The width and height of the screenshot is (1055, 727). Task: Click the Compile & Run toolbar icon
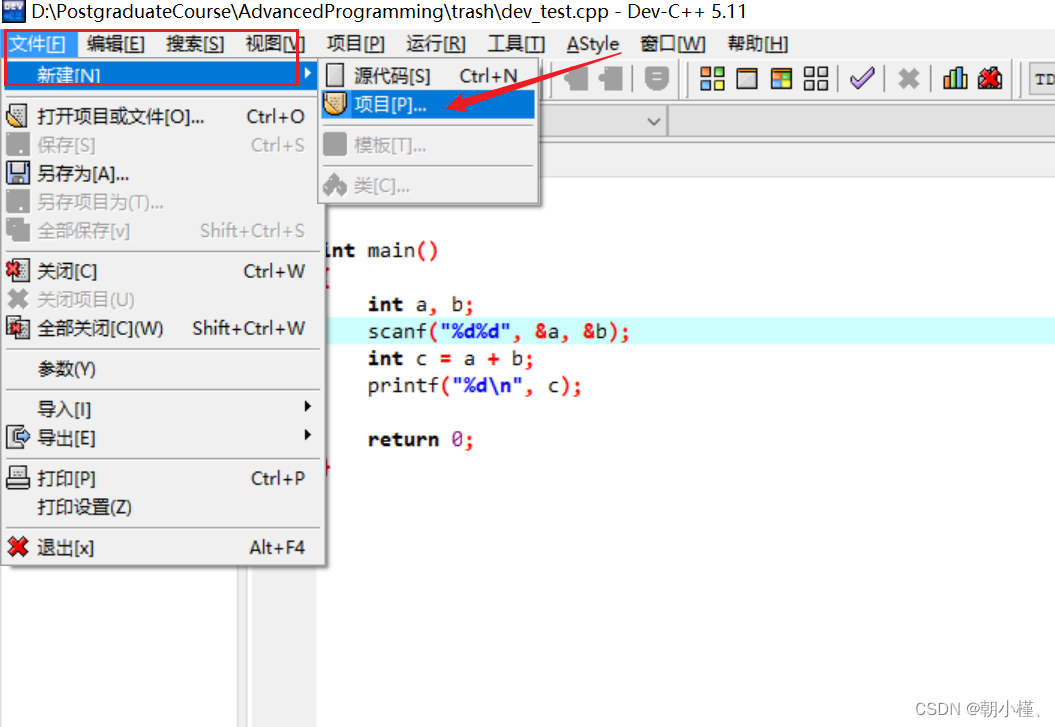[781, 78]
